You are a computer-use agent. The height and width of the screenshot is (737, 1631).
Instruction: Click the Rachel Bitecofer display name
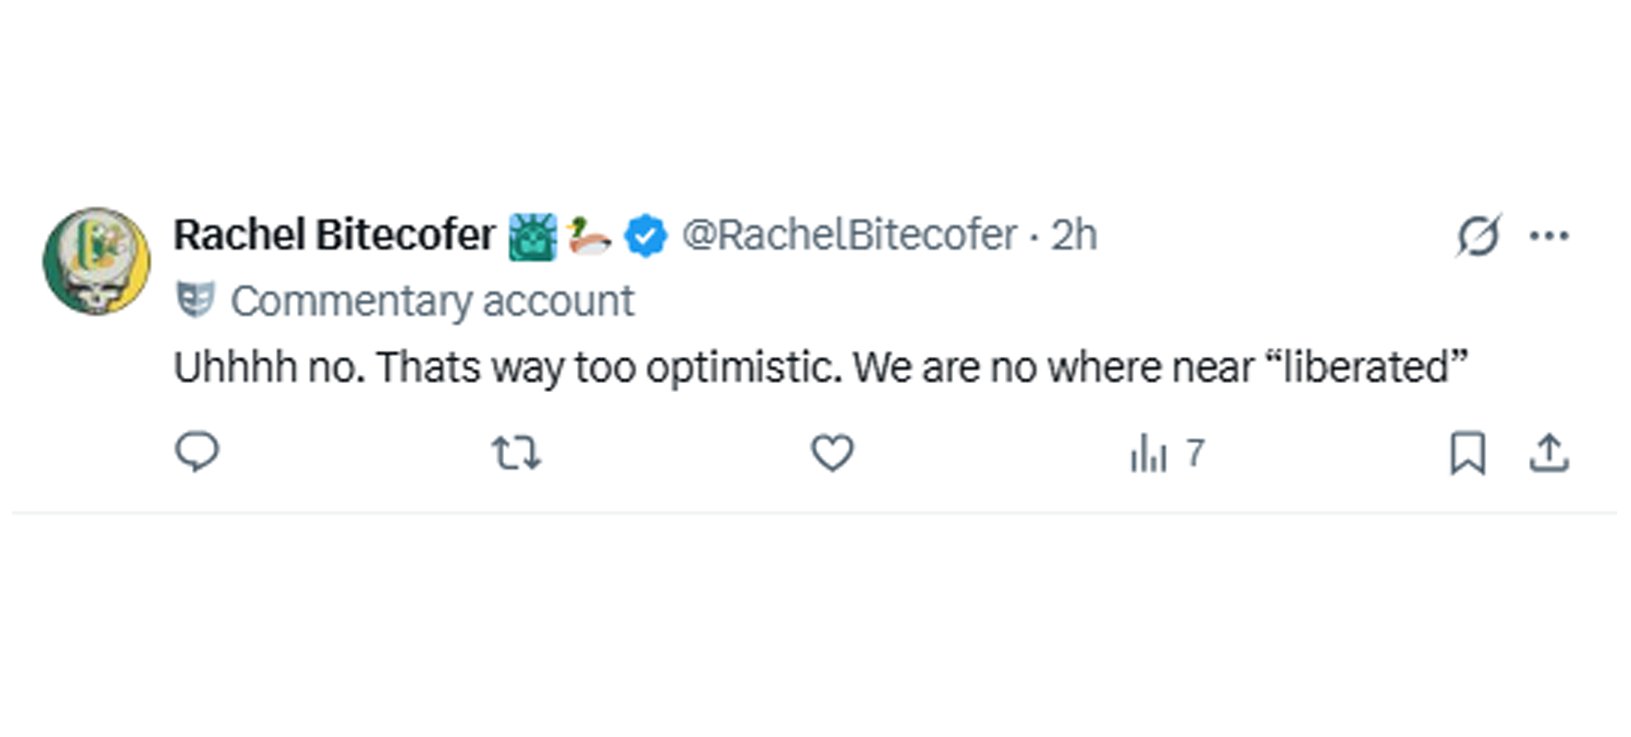point(334,235)
